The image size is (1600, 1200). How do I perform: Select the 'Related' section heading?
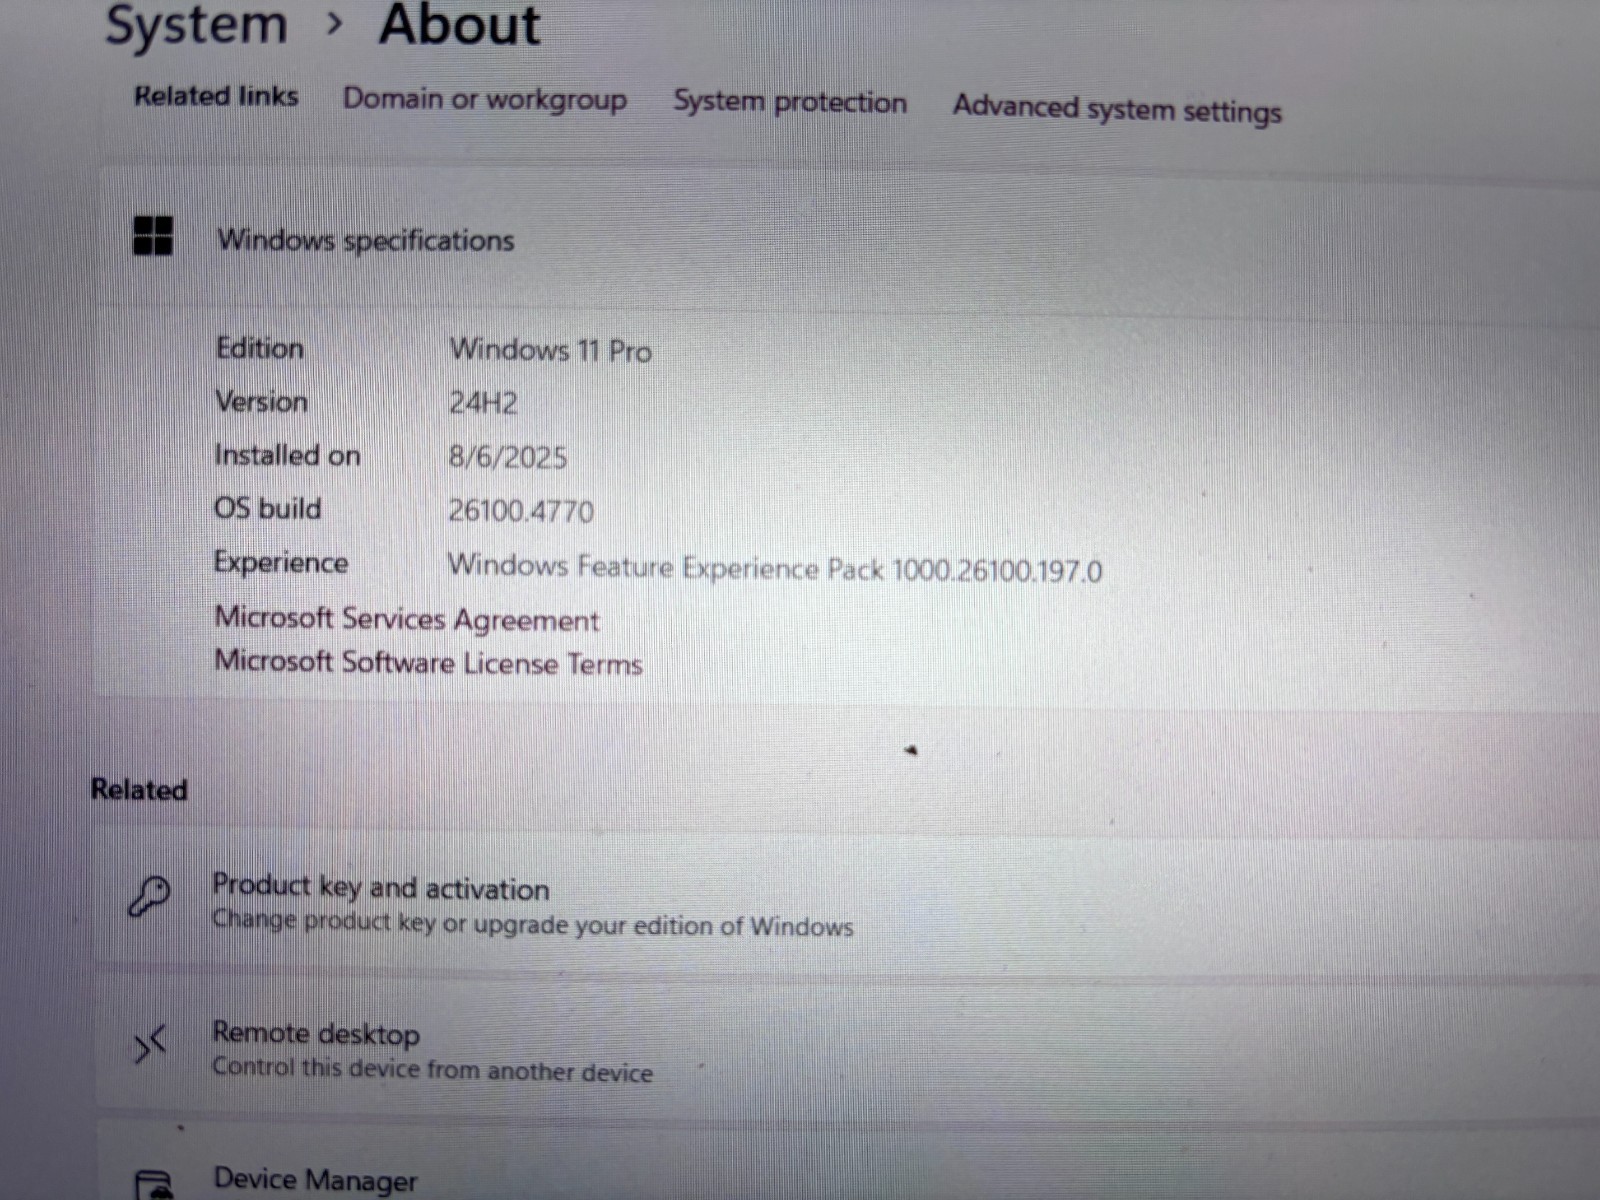coord(139,790)
